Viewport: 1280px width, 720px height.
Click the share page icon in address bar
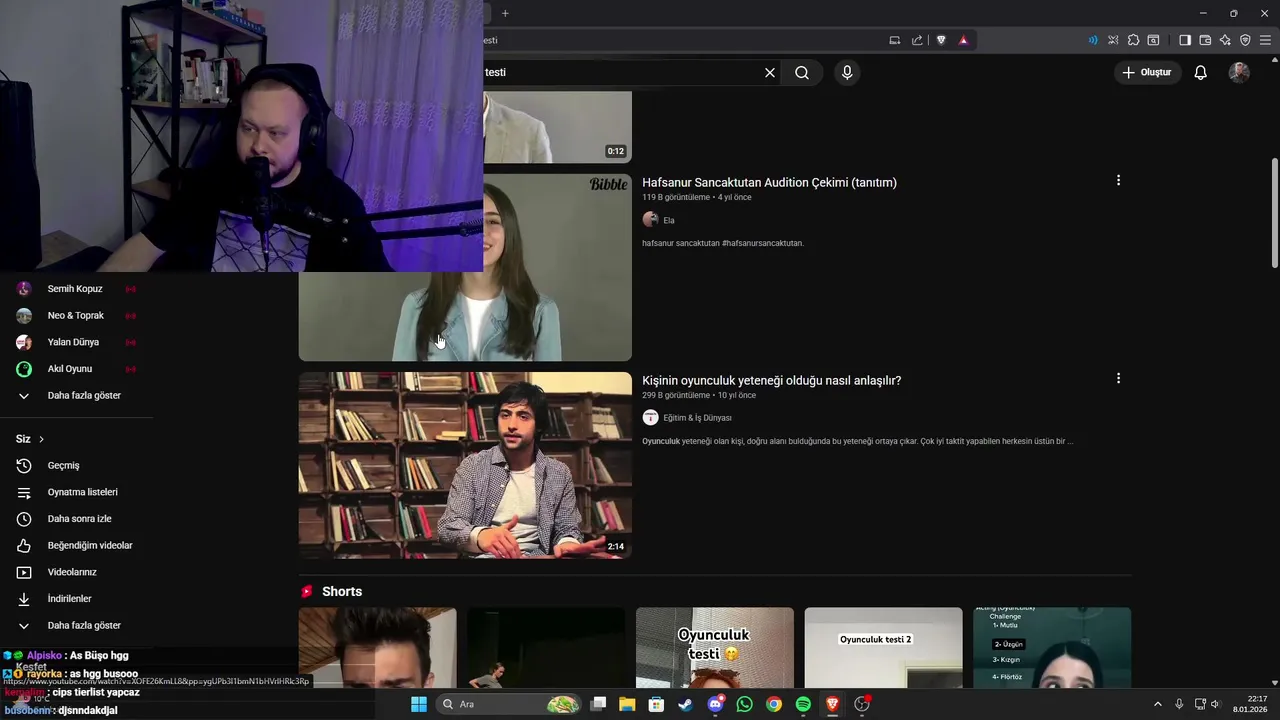click(918, 40)
